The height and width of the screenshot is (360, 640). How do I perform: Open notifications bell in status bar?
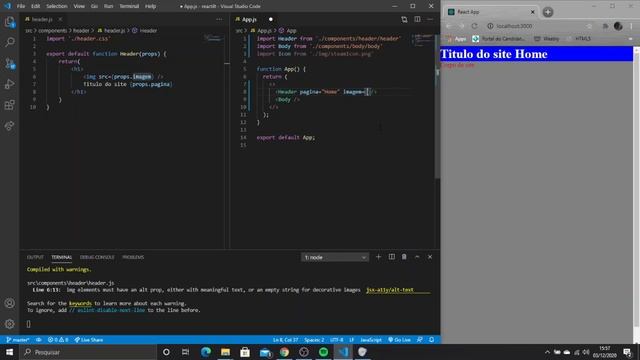431,340
